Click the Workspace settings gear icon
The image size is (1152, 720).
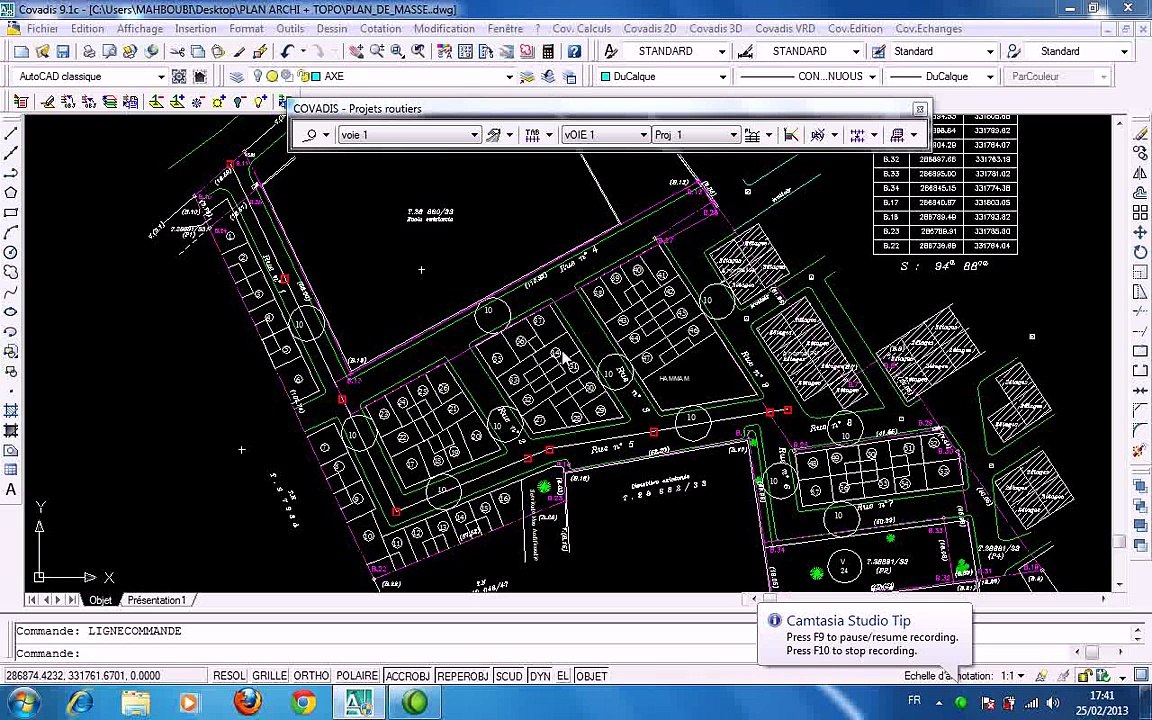179,76
